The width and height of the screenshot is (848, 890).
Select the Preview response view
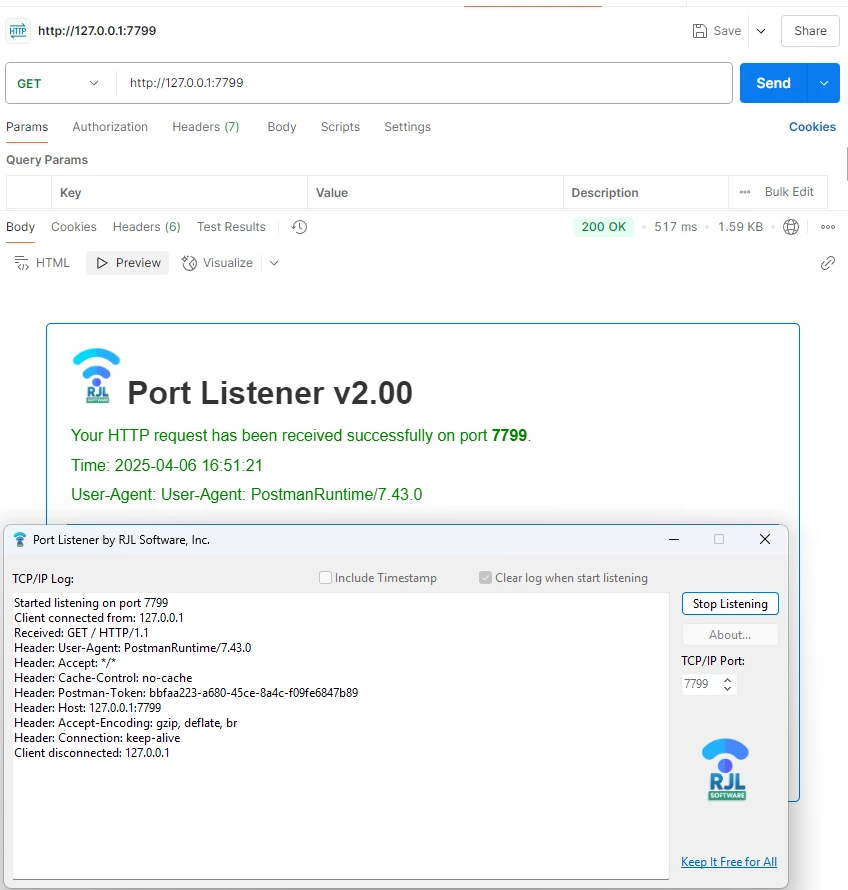126,262
